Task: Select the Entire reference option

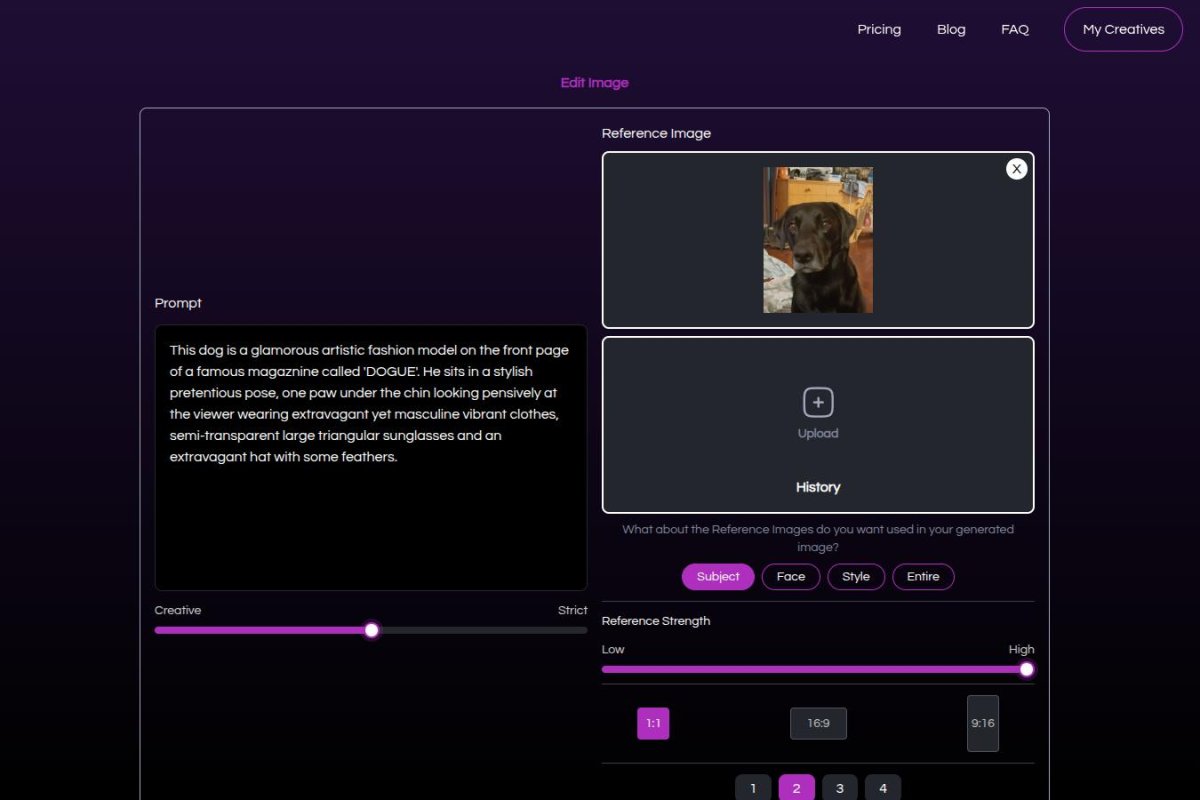Action: tap(922, 576)
